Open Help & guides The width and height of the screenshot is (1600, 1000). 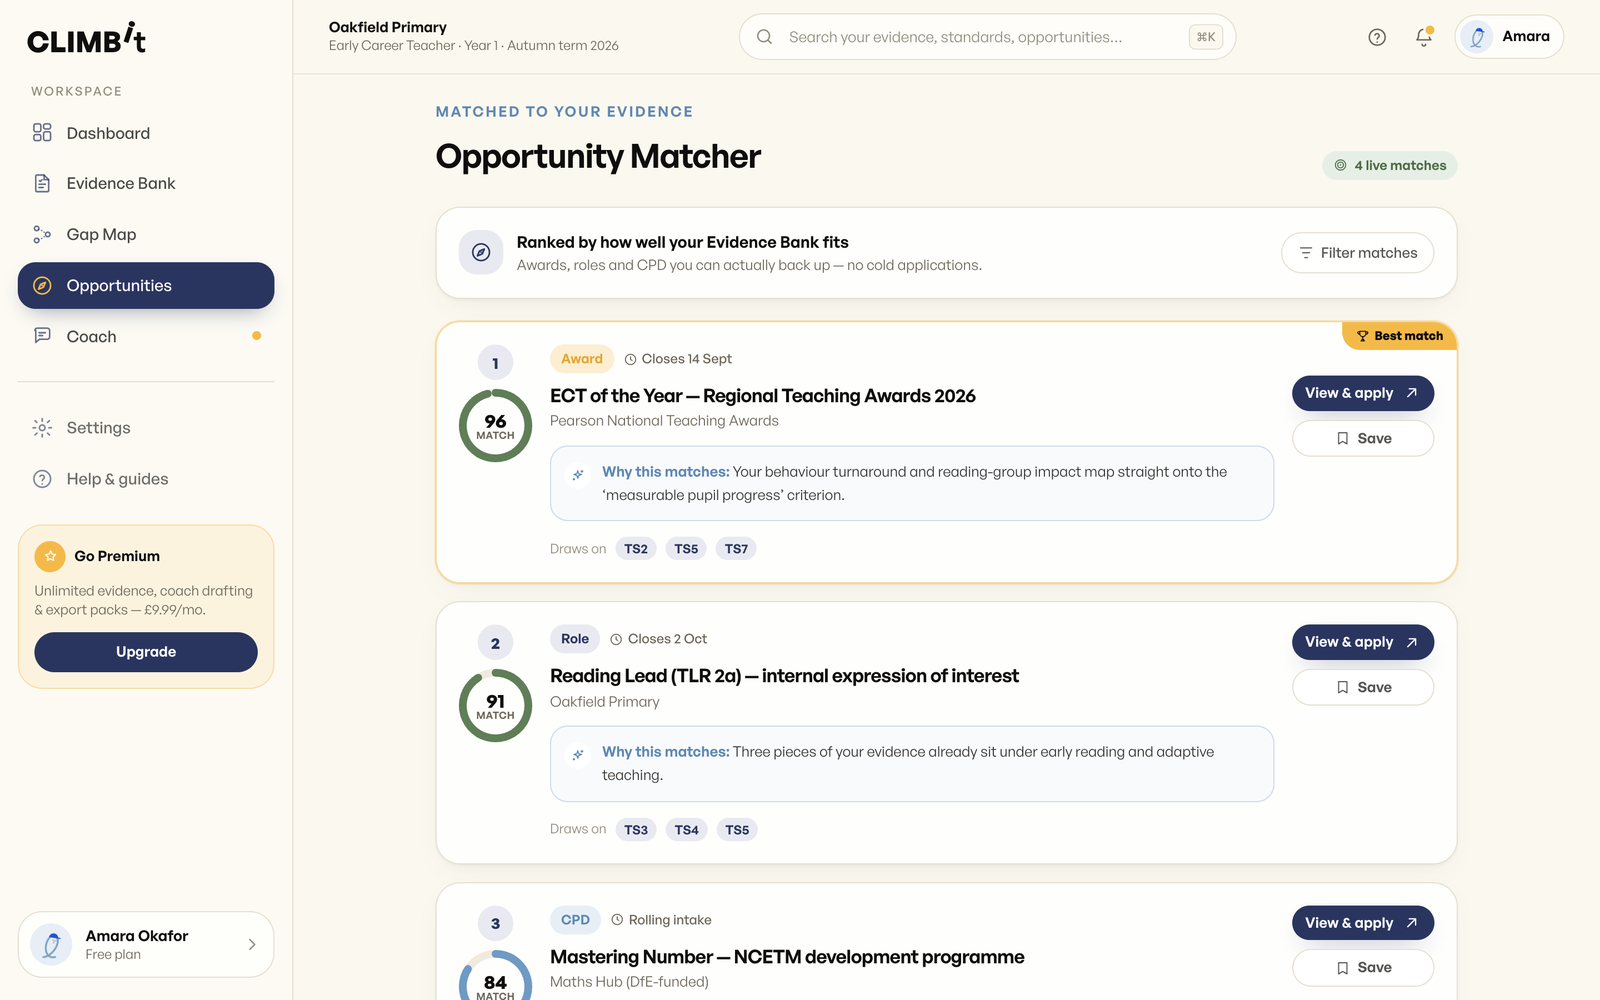tap(146, 479)
